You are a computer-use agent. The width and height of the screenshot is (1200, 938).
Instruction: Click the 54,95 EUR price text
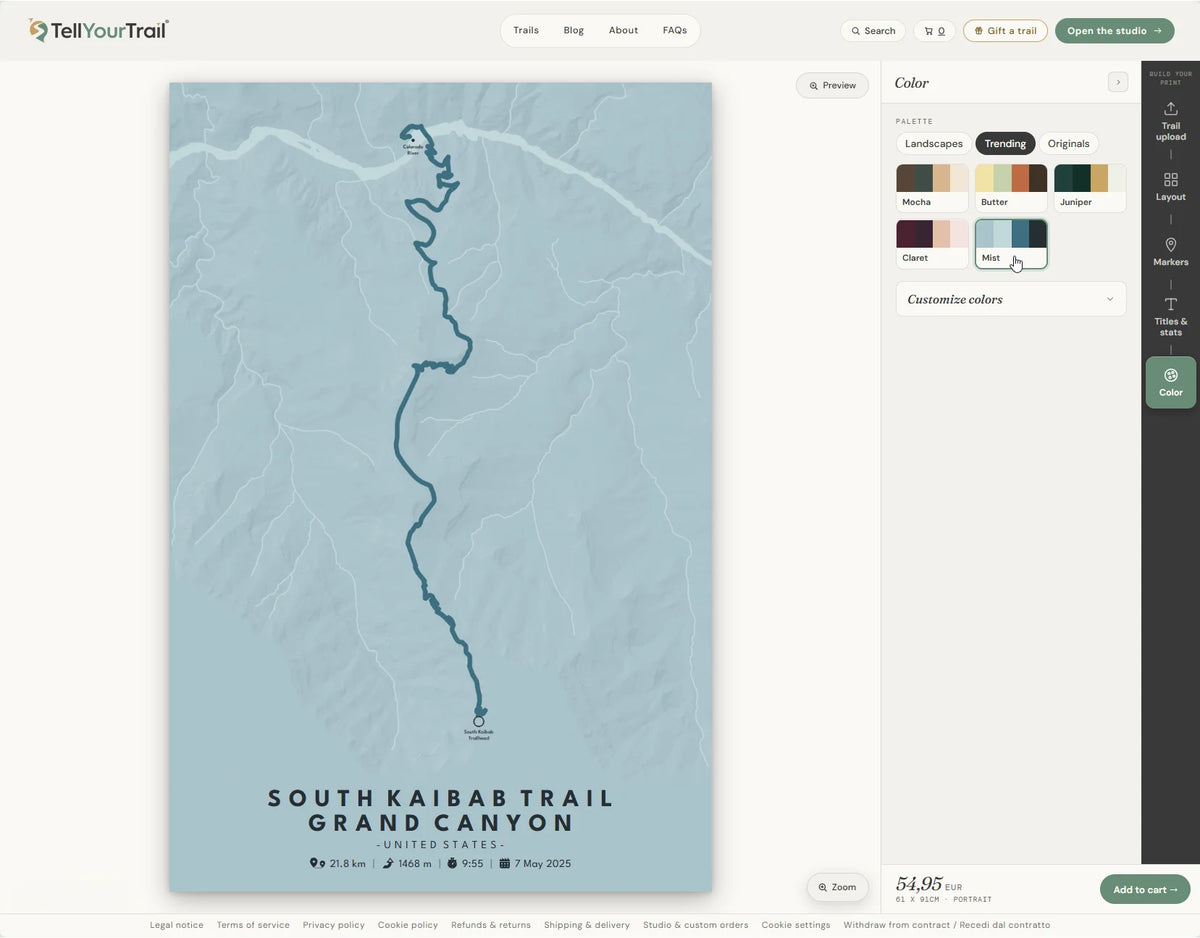929,884
